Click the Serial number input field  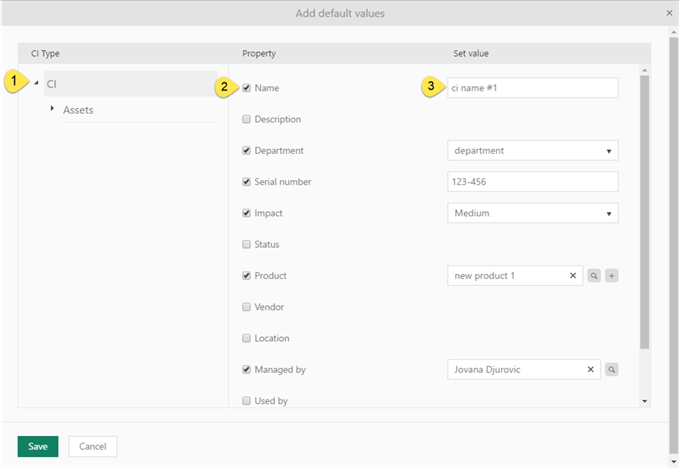coord(532,182)
